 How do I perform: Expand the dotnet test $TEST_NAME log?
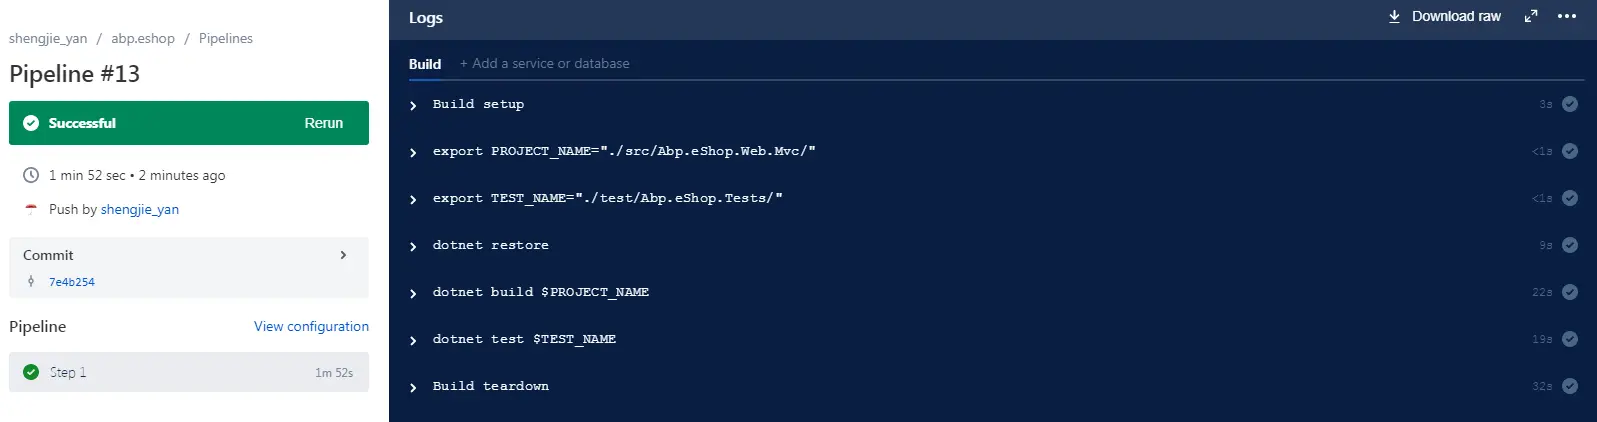[413, 340]
